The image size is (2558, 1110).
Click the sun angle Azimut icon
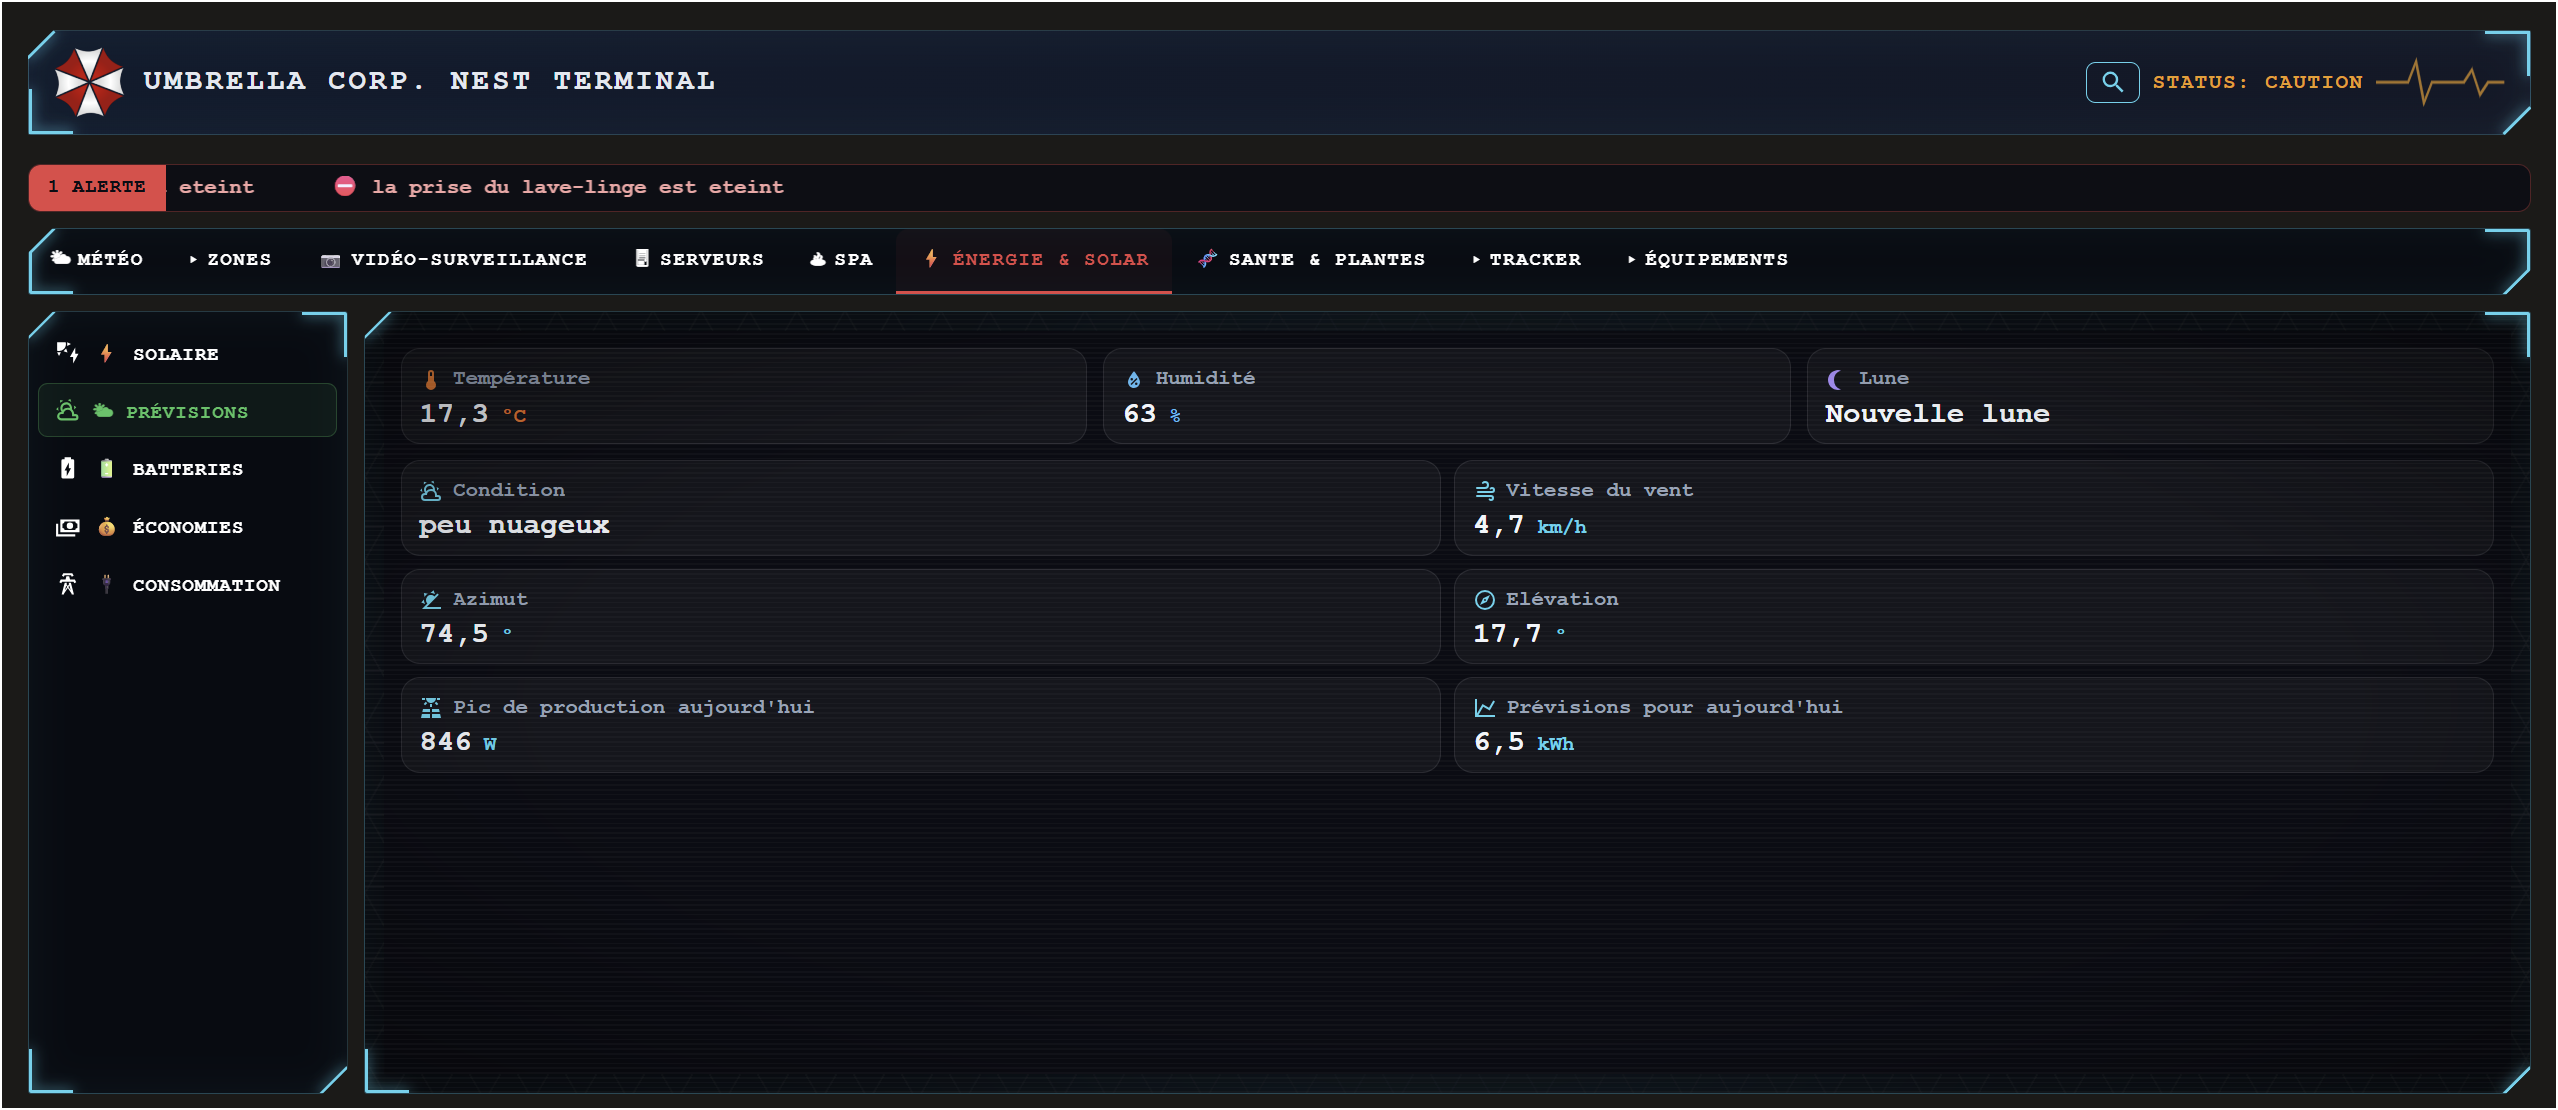(431, 600)
